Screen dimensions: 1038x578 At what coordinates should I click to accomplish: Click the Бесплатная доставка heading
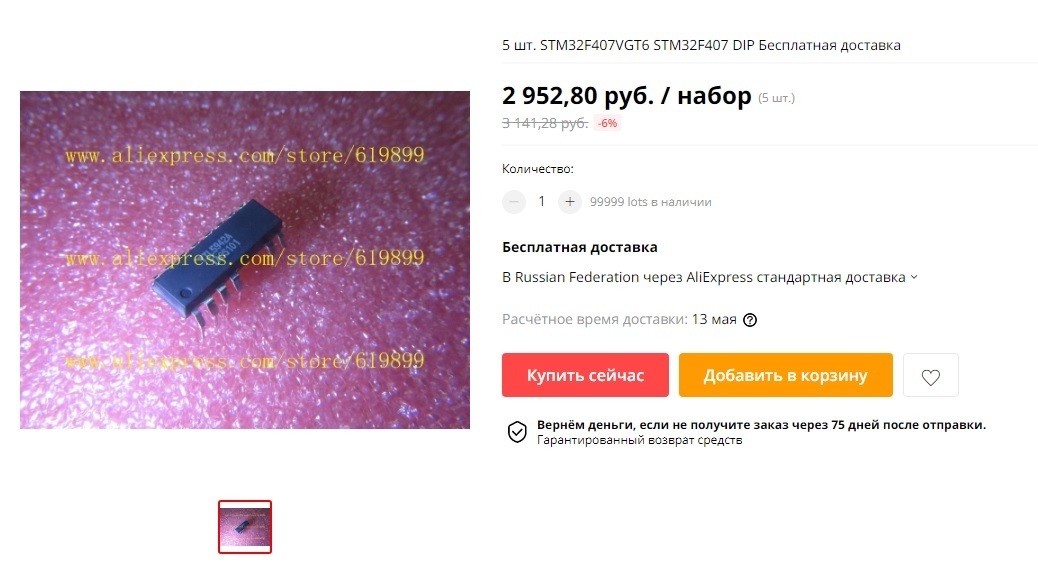pyautogui.click(x=580, y=247)
